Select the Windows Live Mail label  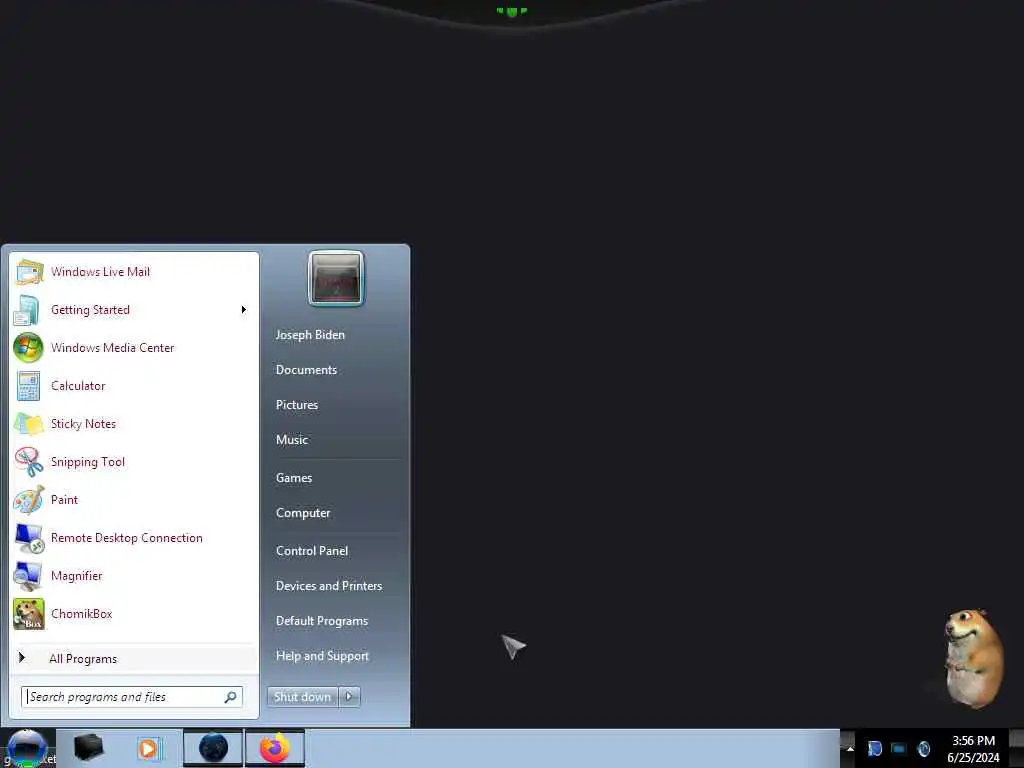tap(101, 272)
